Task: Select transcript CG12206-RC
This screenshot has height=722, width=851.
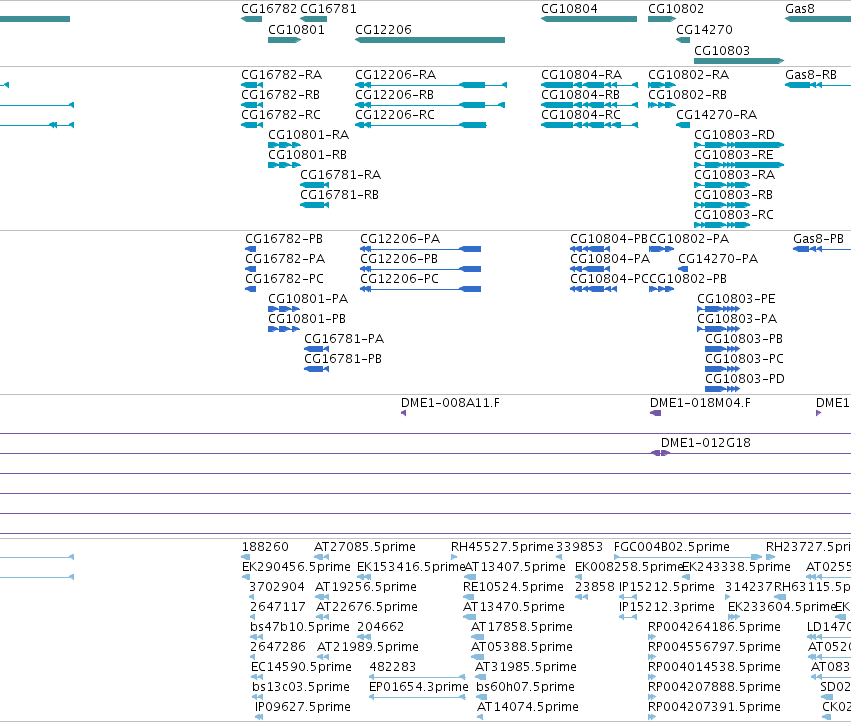Action: click(395, 115)
